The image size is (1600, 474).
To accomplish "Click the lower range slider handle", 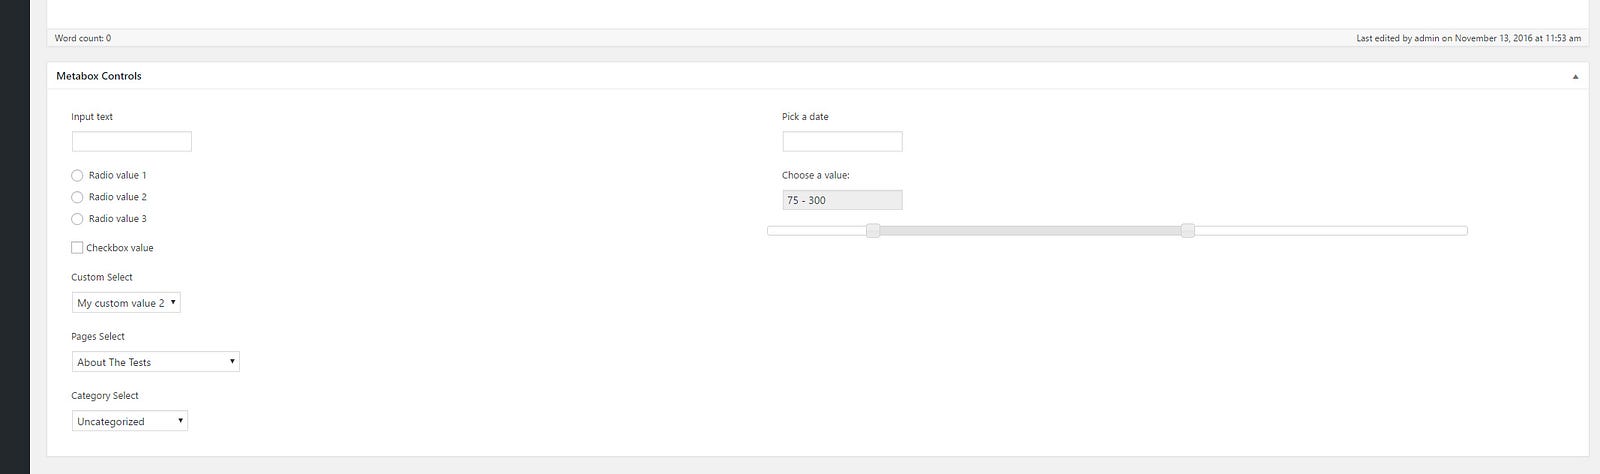I will pyautogui.click(x=873, y=231).
